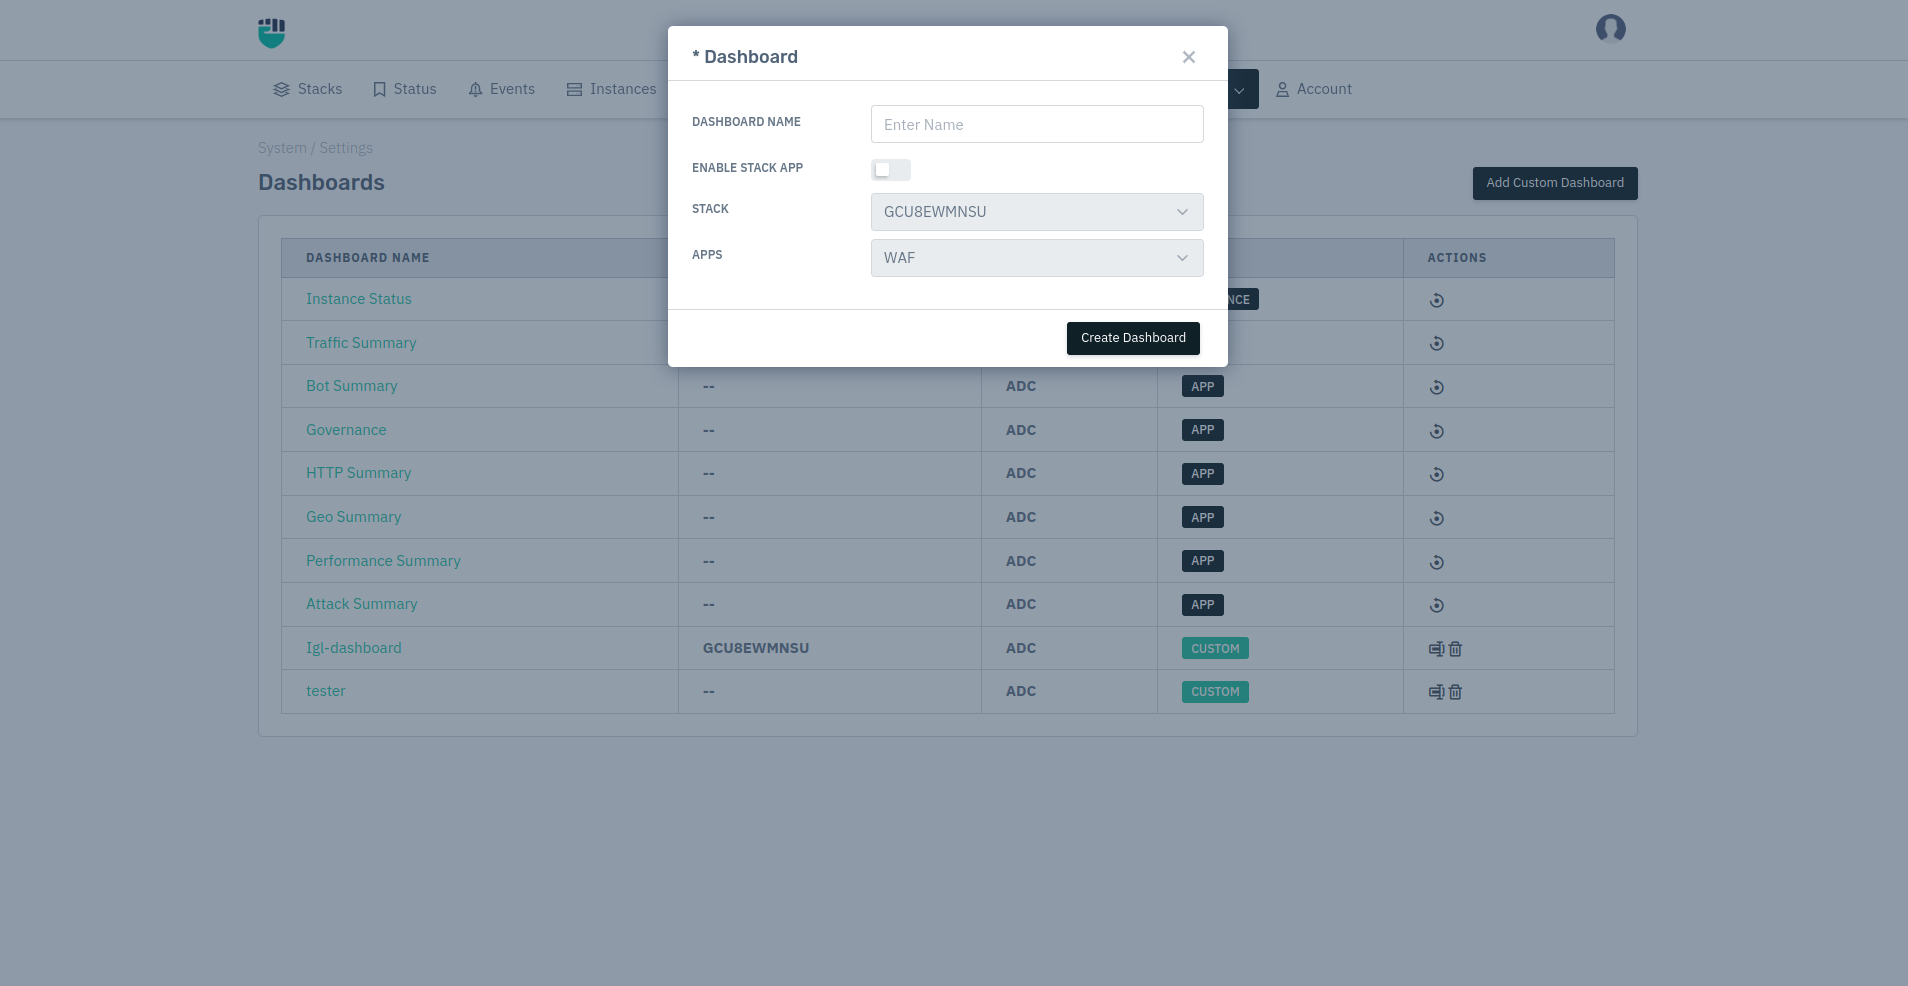Open the Apps dropdown showing WAF

tap(1037, 258)
